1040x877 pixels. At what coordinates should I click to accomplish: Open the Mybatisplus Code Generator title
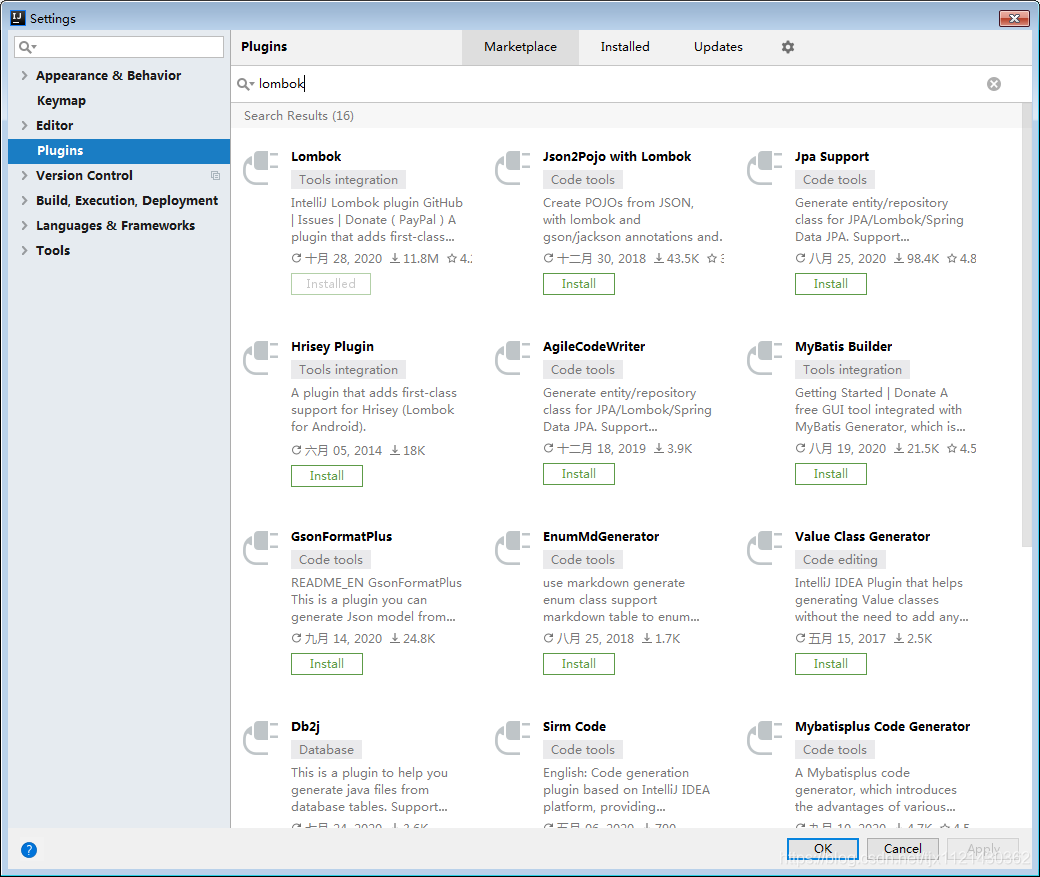click(882, 726)
